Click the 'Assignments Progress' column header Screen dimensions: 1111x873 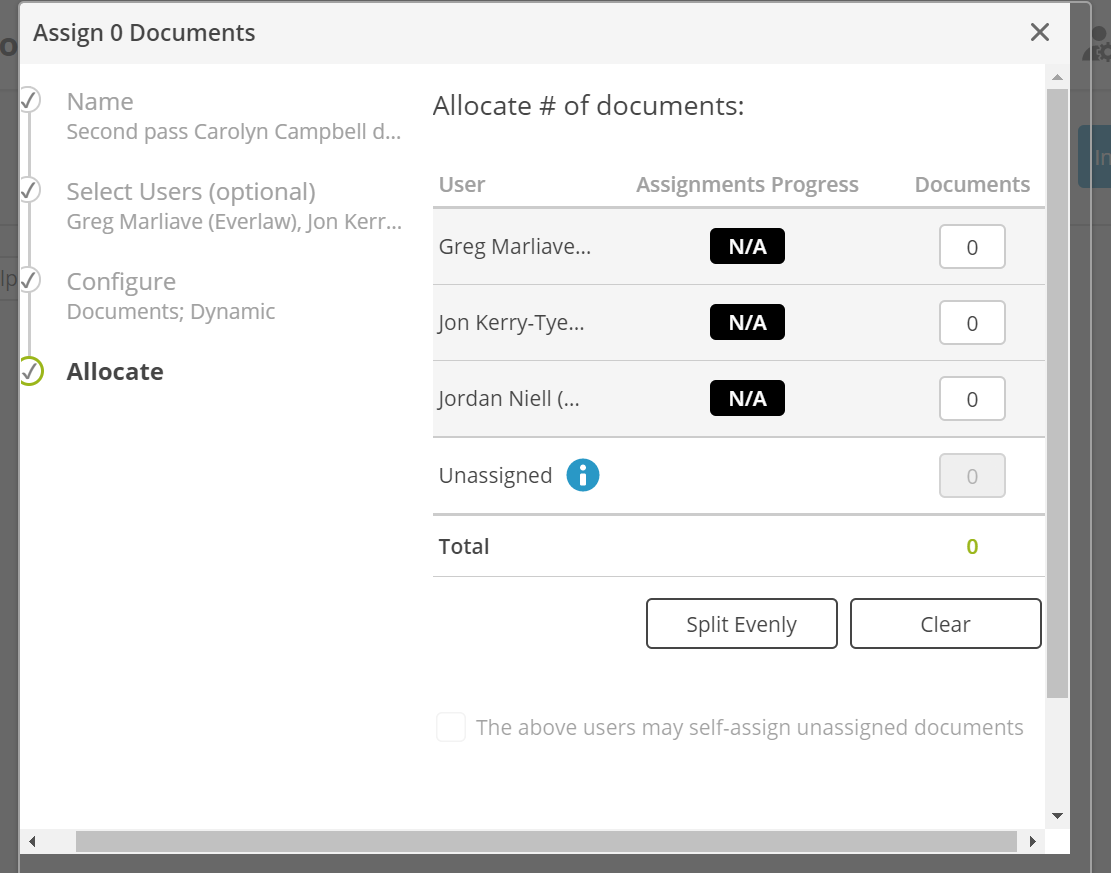click(x=748, y=184)
